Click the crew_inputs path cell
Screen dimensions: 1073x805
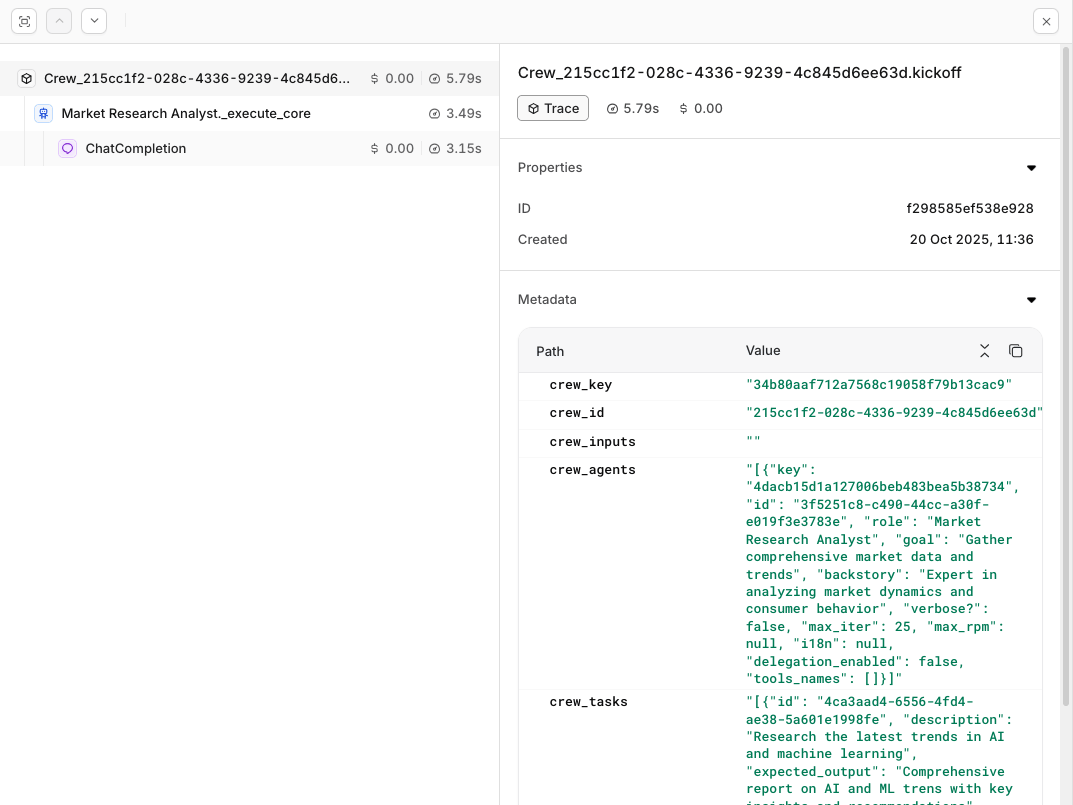click(x=592, y=442)
